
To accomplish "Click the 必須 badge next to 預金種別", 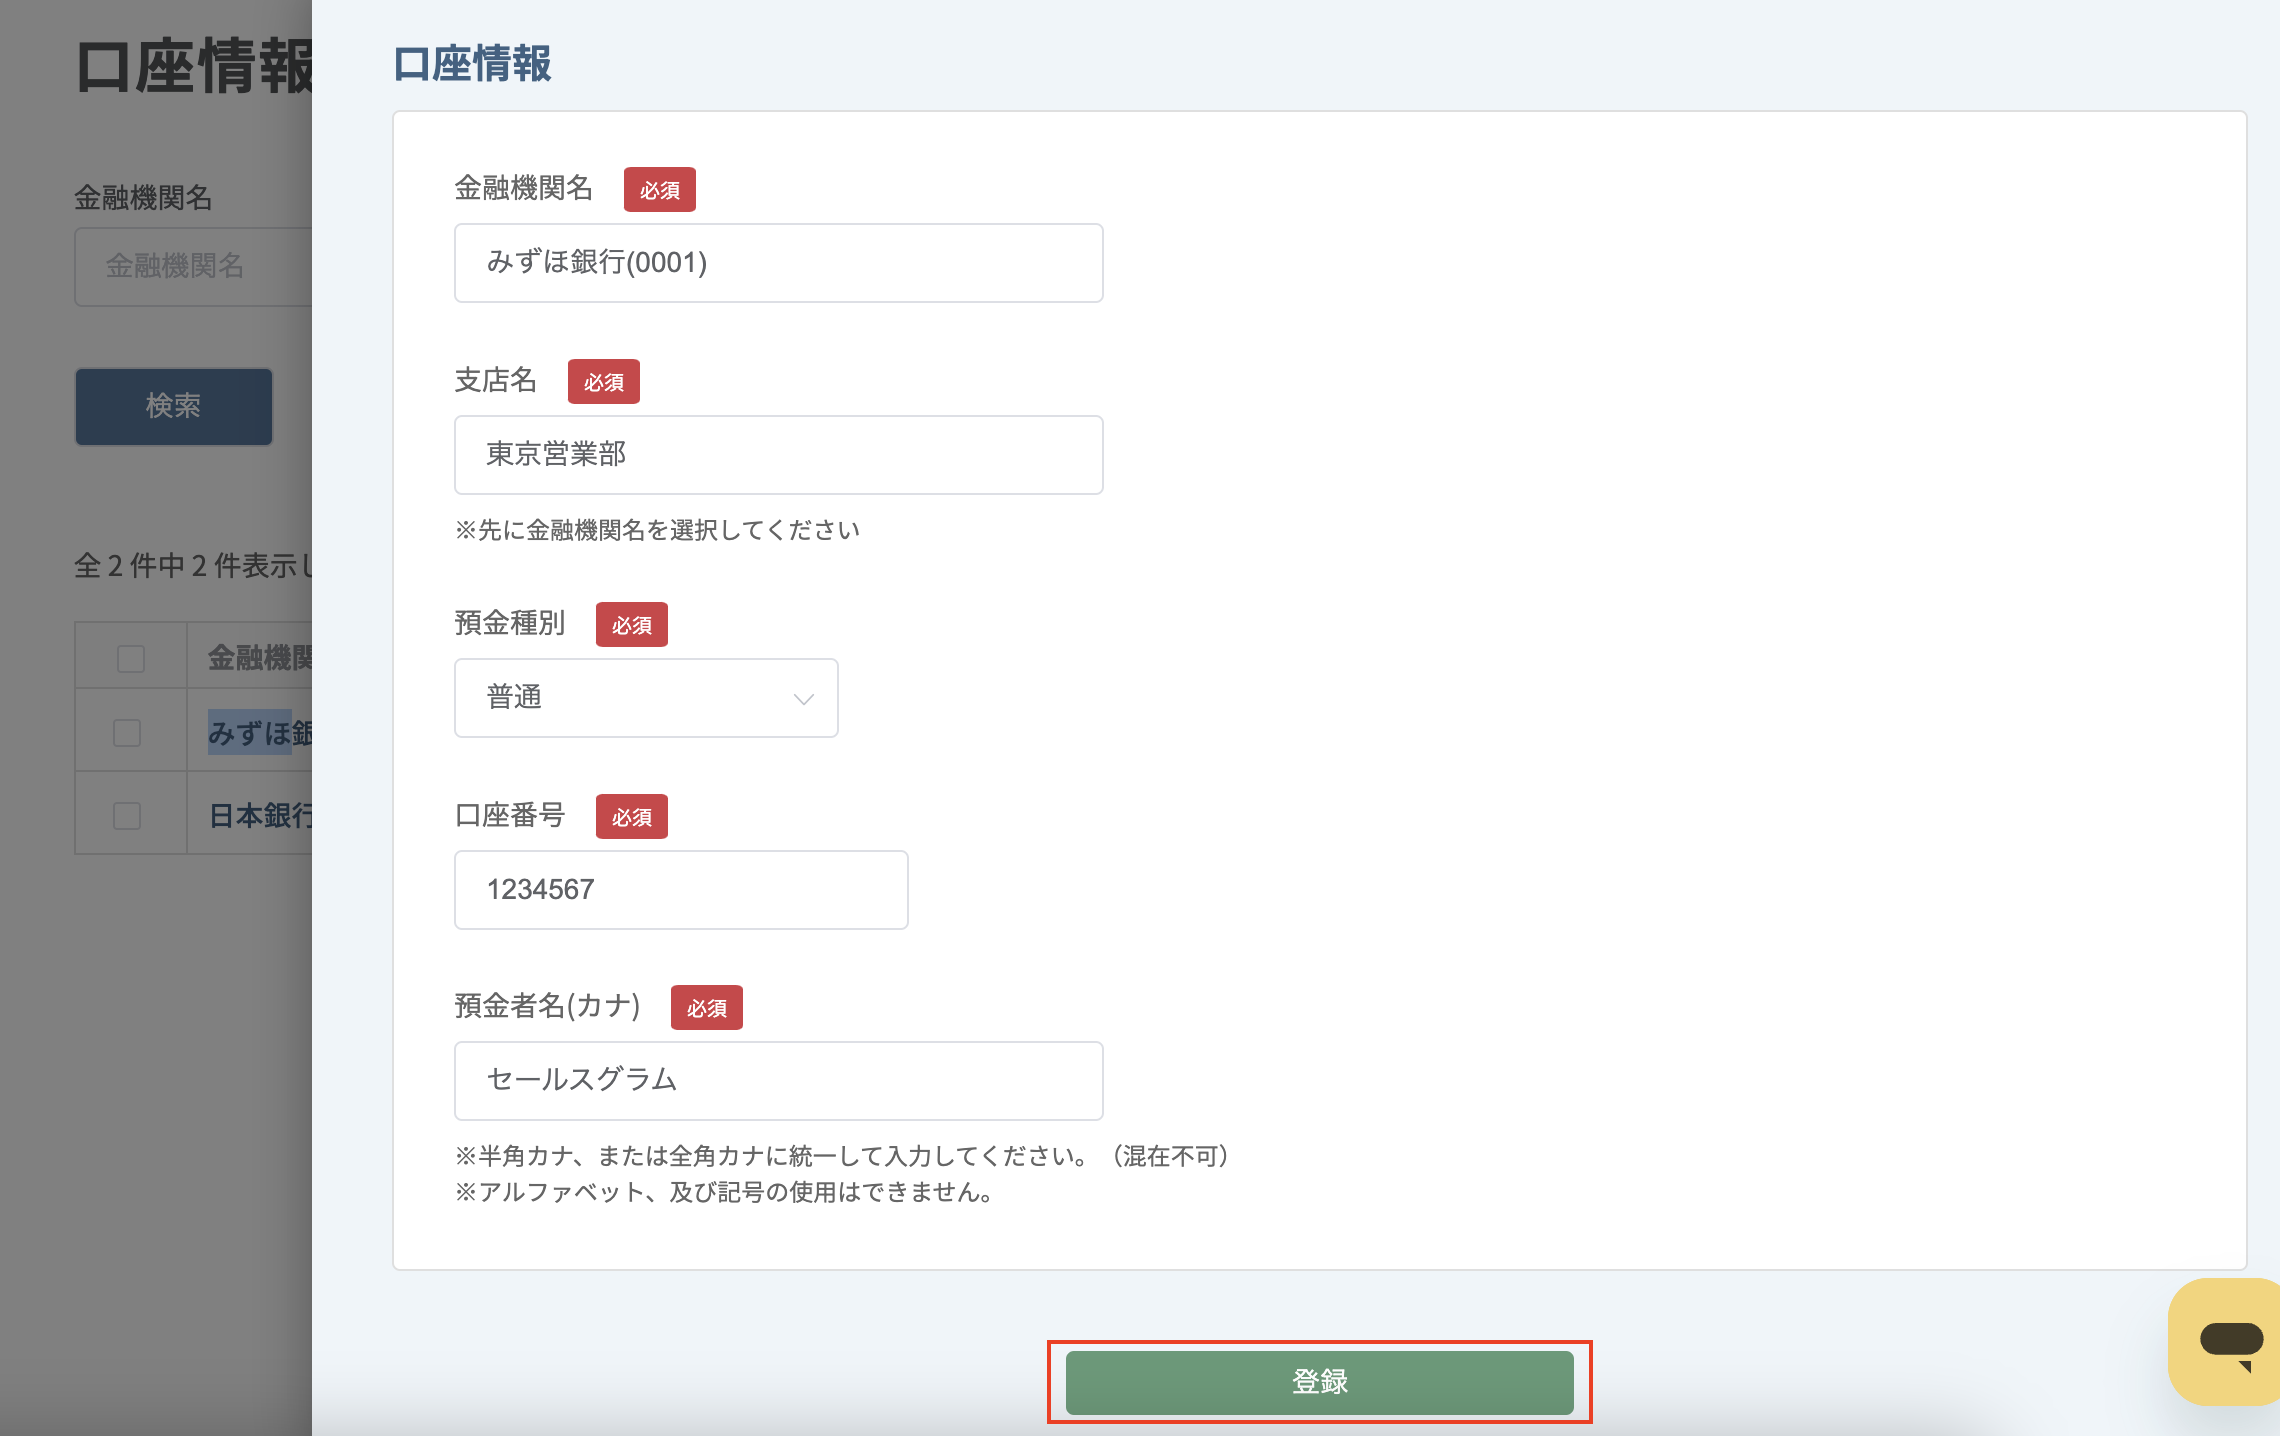I will click(x=632, y=625).
